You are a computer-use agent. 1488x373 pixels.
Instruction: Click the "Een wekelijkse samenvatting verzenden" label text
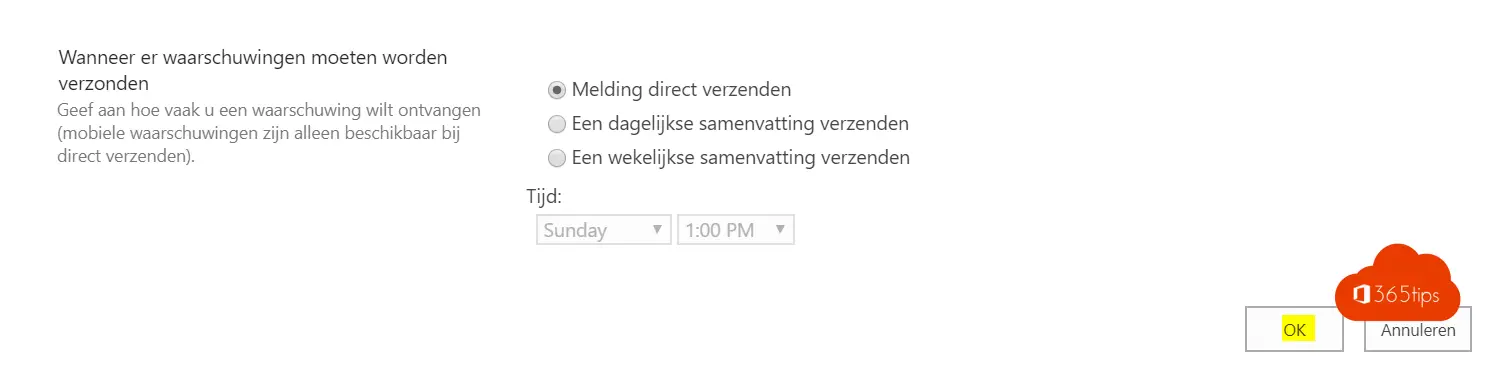(x=740, y=158)
